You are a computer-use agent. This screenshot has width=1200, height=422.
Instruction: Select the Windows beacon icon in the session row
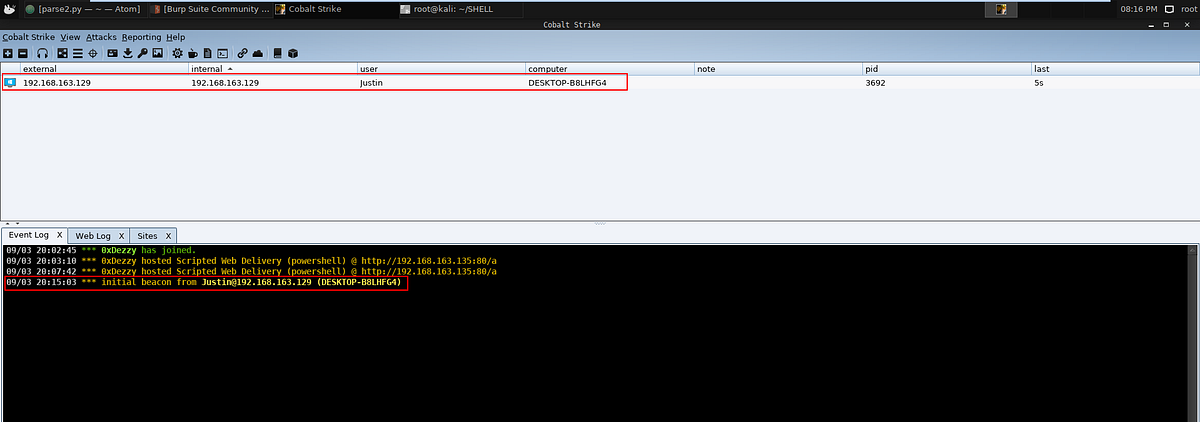pyautogui.click(x=11, y=82)
